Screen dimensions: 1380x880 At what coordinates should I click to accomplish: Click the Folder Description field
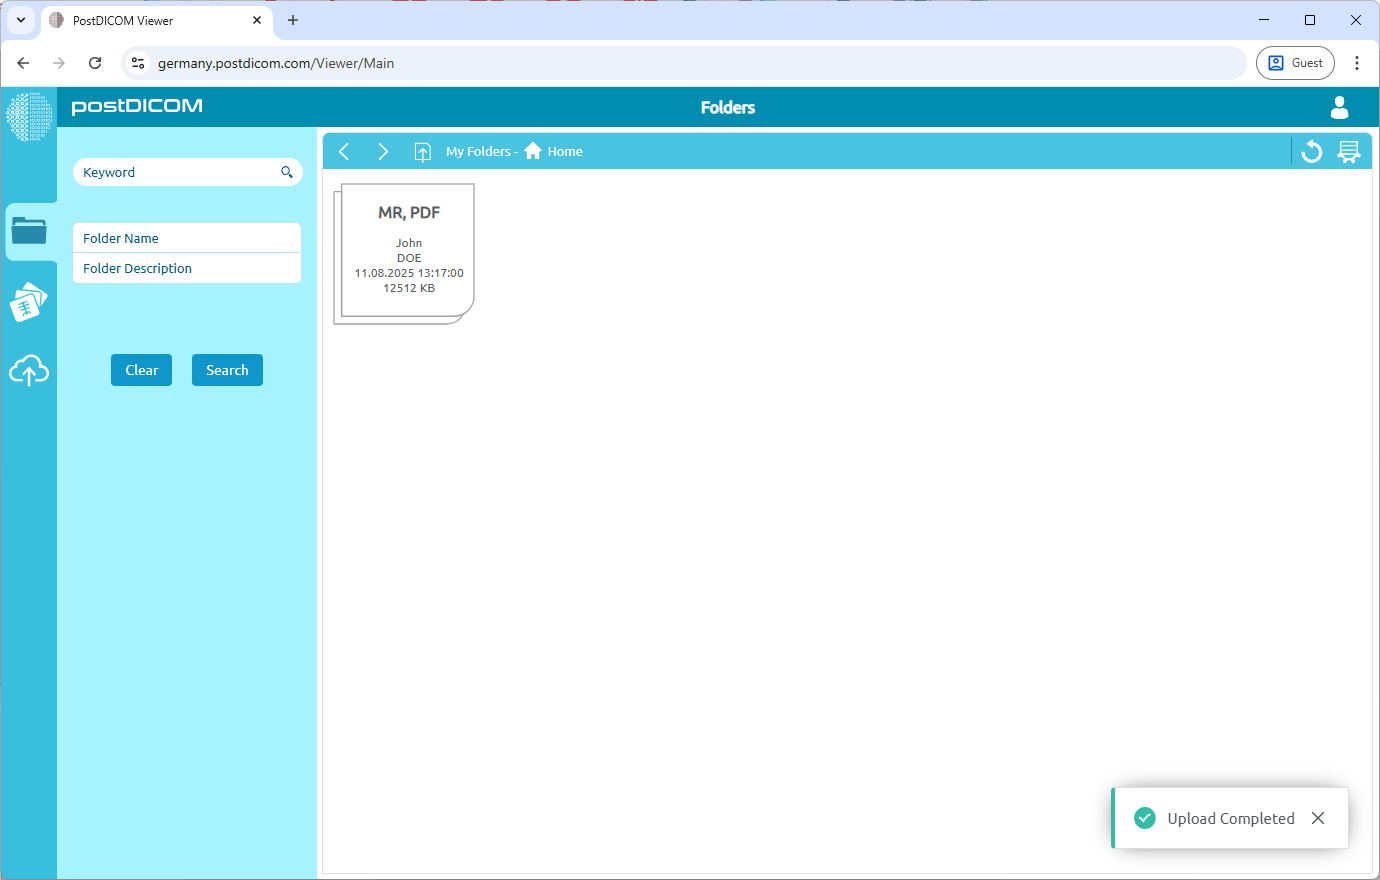point(187,268)
